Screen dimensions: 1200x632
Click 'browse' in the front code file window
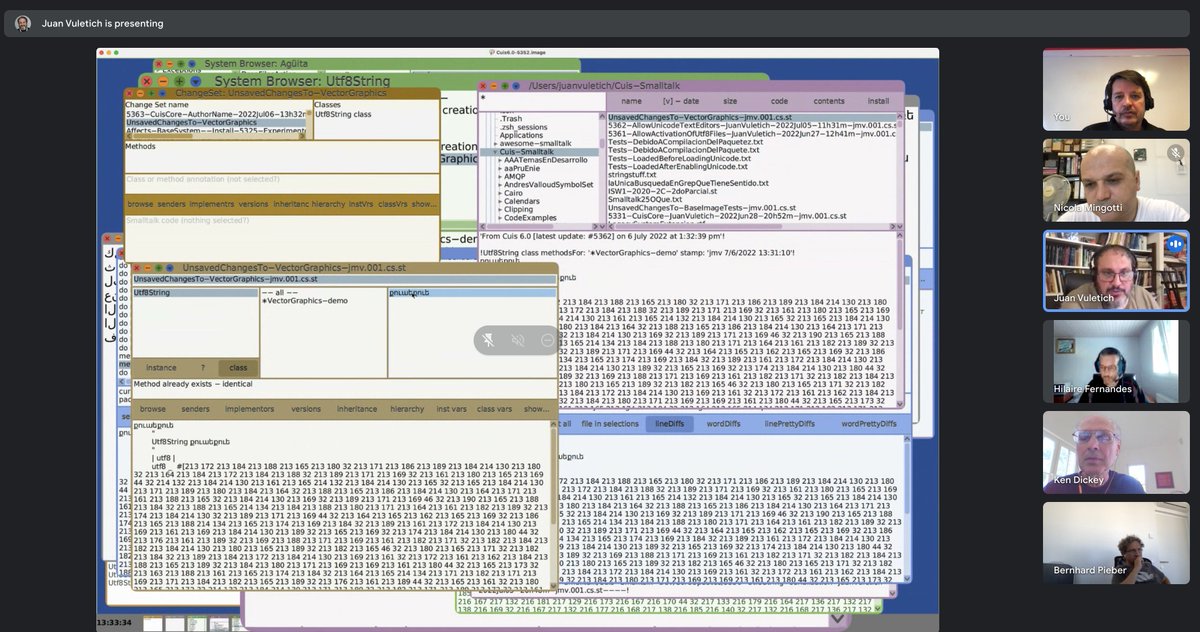point(153,409)
